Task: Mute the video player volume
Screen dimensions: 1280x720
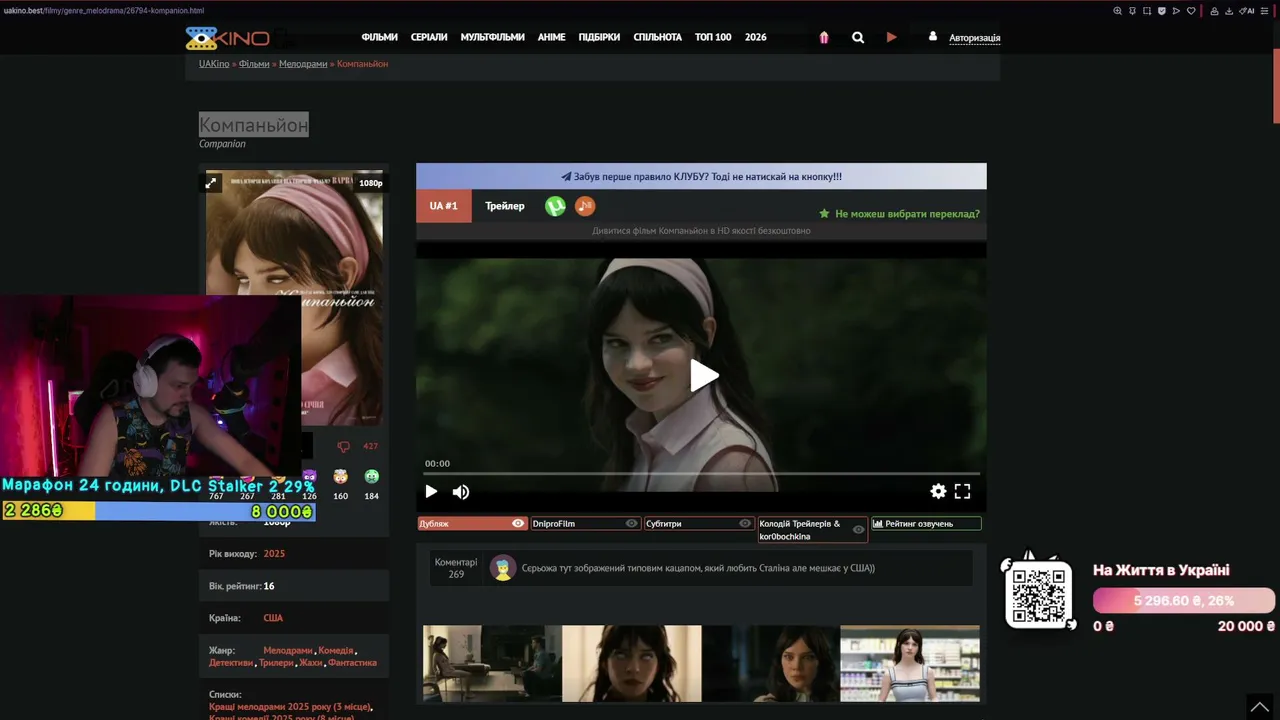Action: coord(461,492)
